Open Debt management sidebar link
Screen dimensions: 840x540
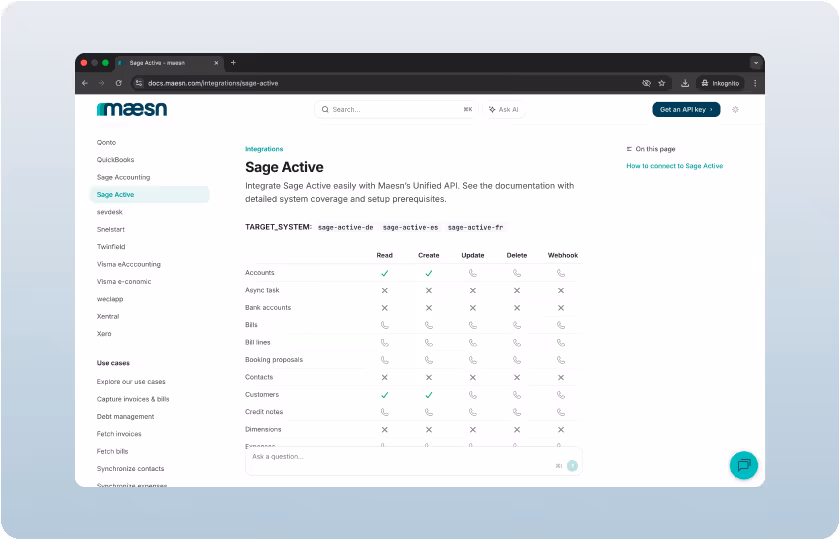[125, 417]
